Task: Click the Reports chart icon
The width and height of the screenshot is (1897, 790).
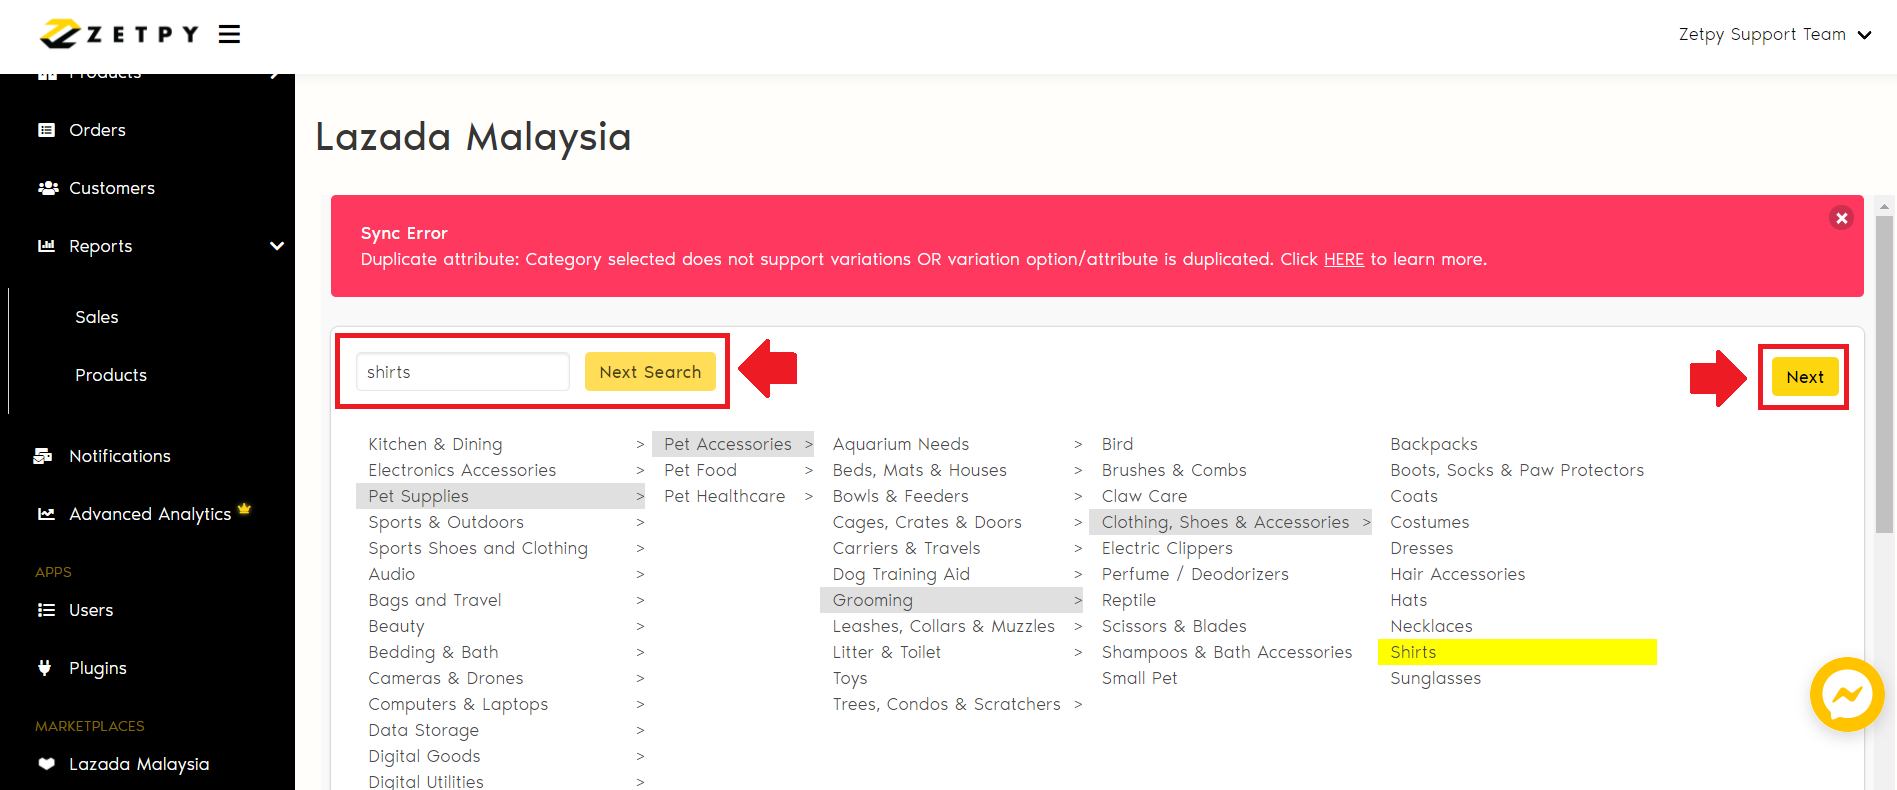Action: (x=46, y=246)
